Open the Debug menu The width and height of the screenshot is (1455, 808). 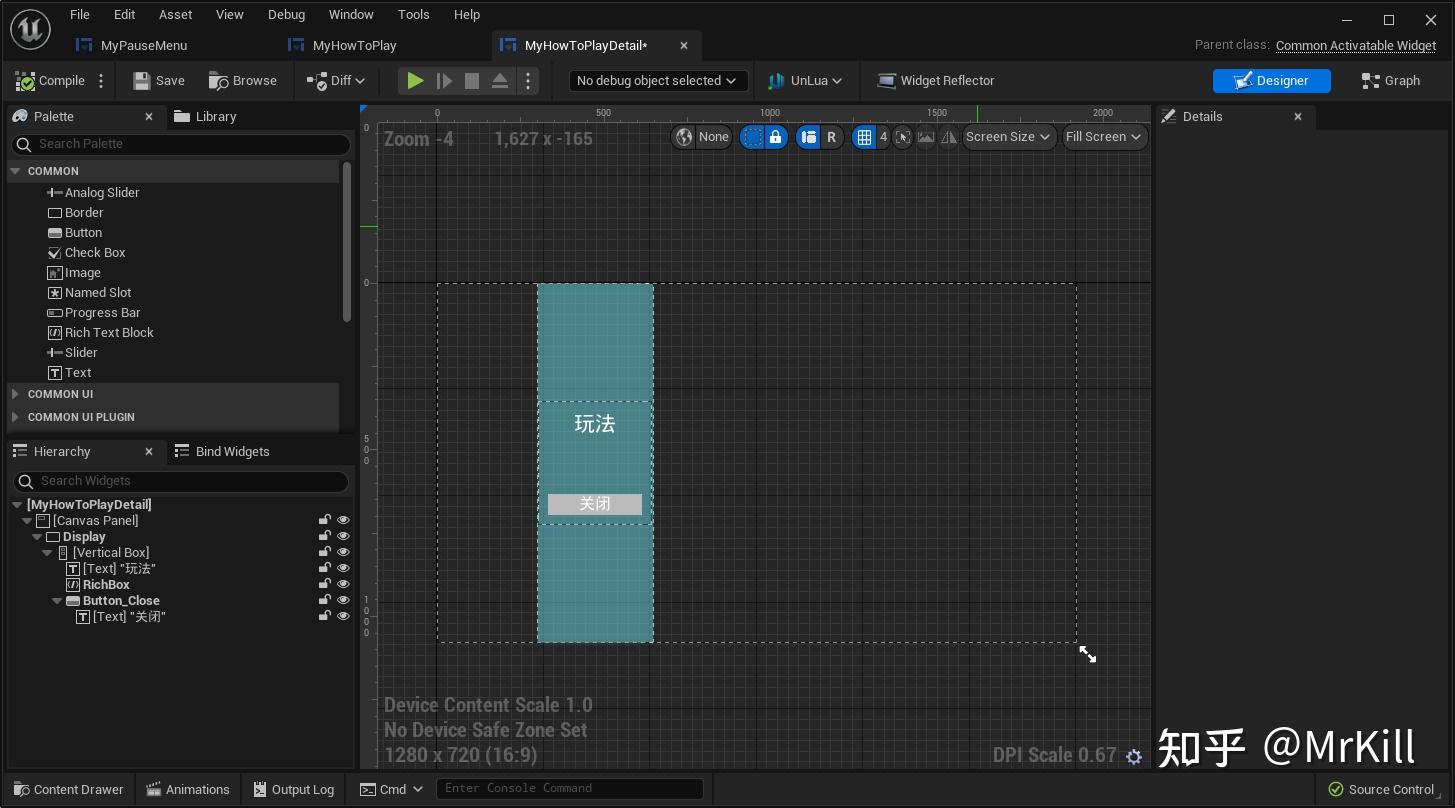point(286,14)
